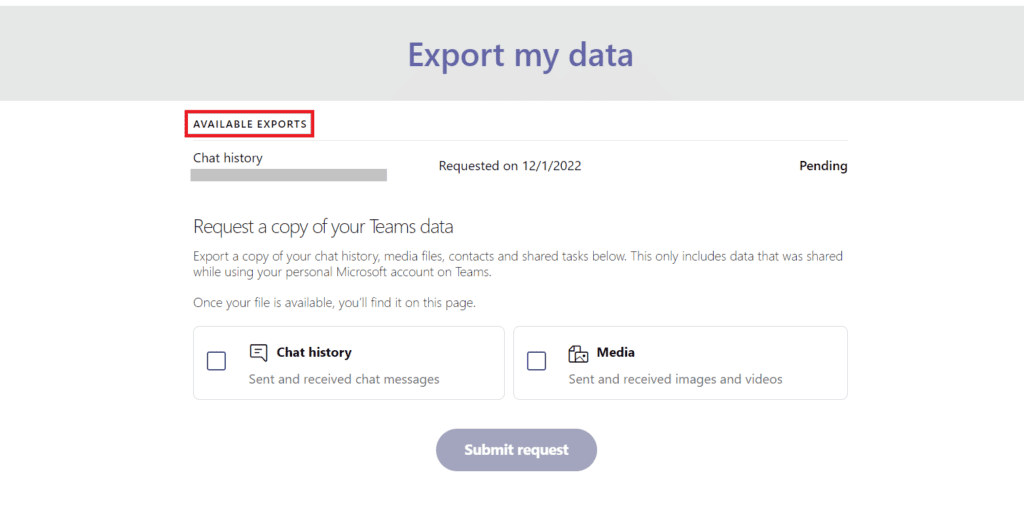Click the bold Media option label

point(615,352)
